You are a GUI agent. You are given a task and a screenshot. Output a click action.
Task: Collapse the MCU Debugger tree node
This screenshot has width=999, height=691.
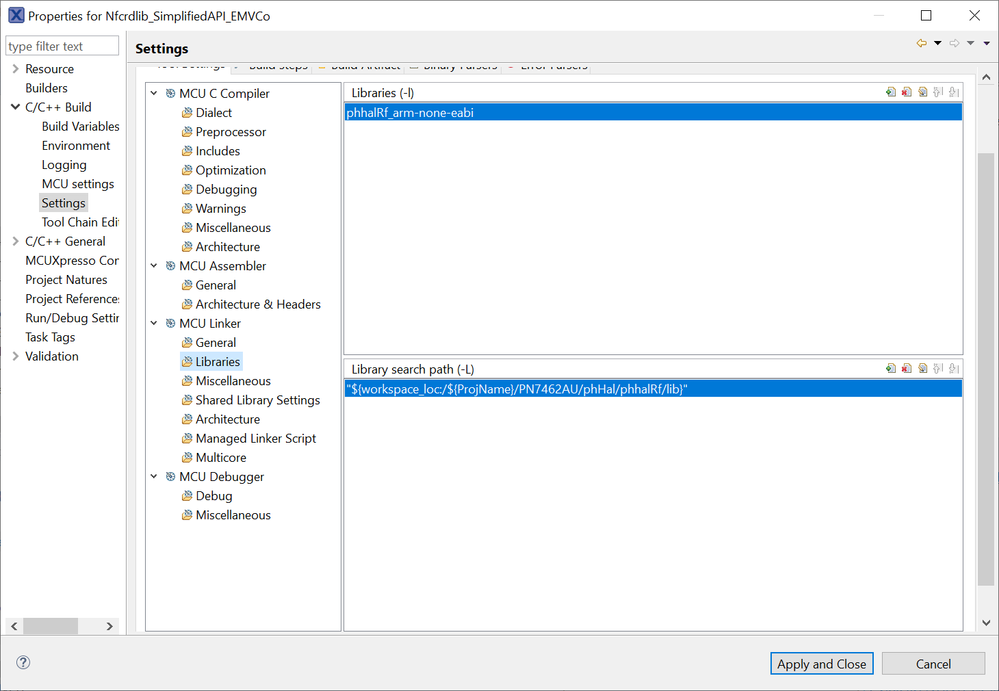tap(153, 476)
